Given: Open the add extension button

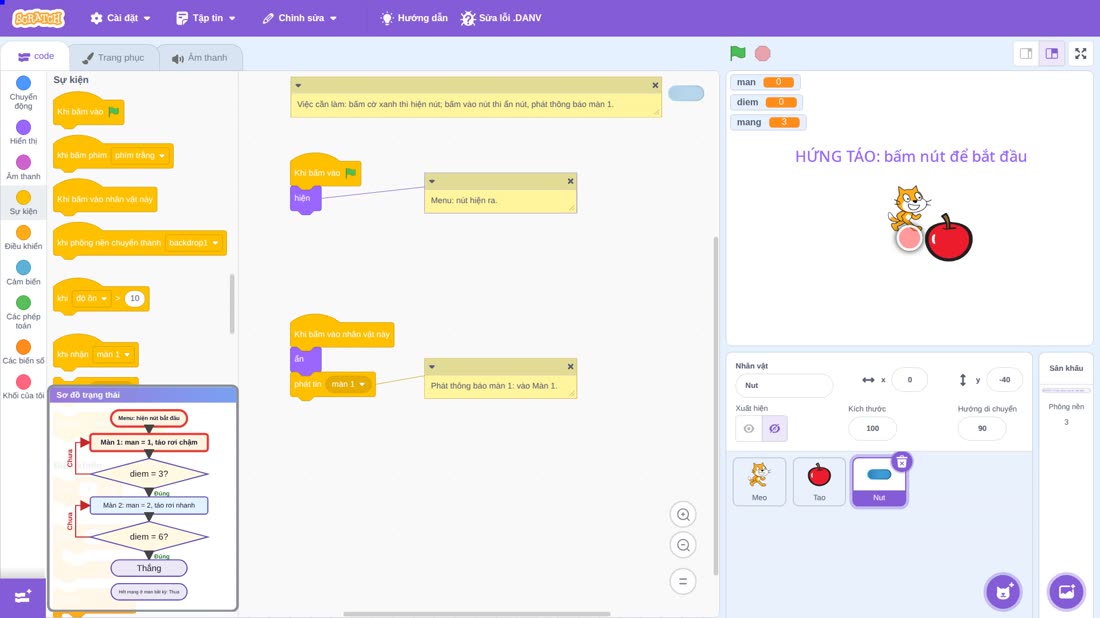Looking at the screenshot, I should 22,597.
